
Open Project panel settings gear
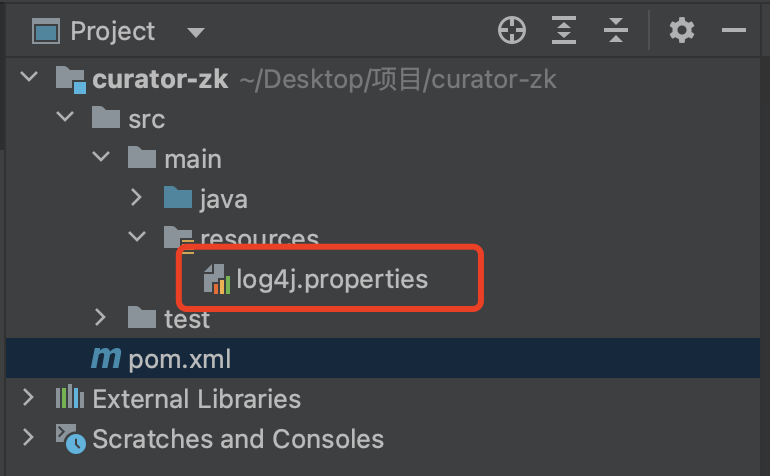682,31
